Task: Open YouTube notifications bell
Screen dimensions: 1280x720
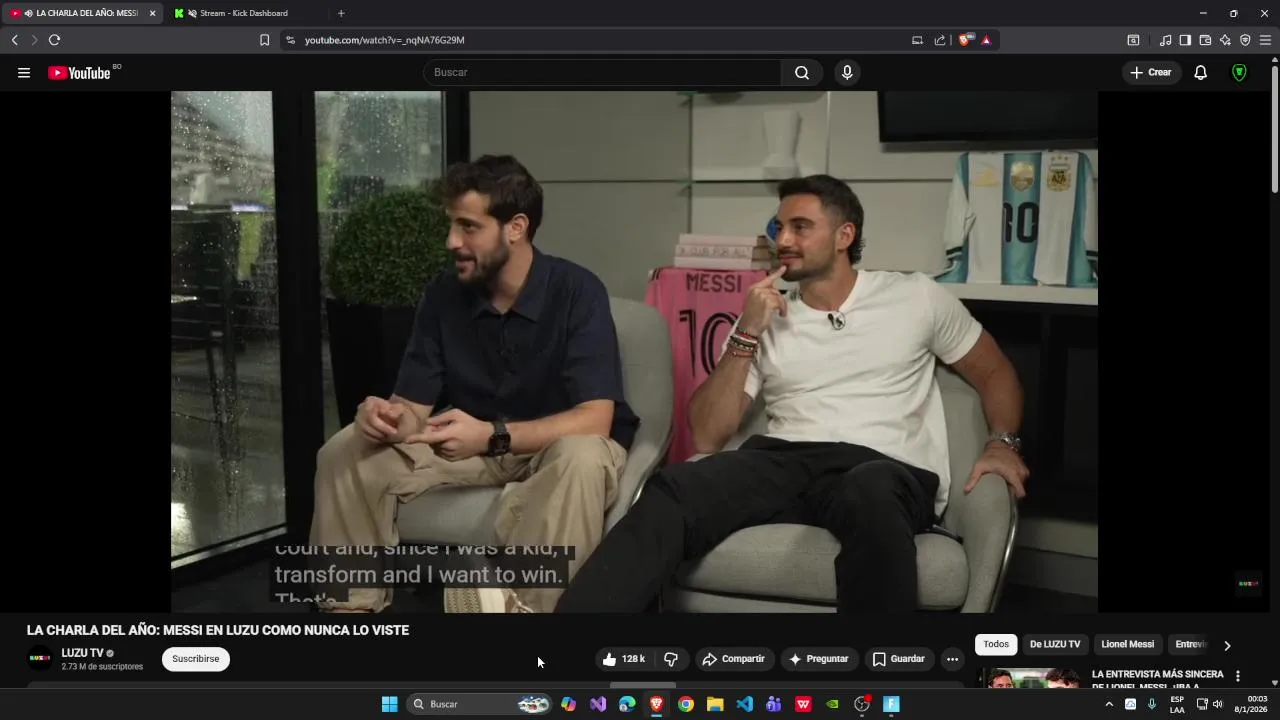Action: point(1201,73)
